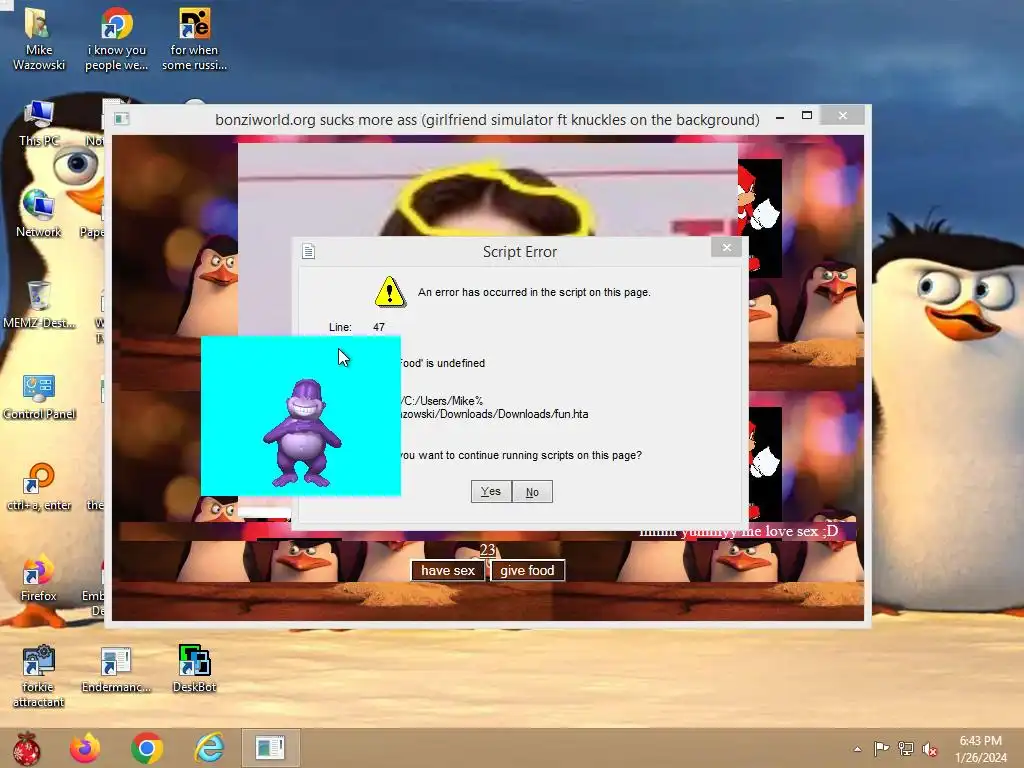Viewport: 1024px width, 768px height.
Task: Minimize the bonziworld.org window
Action: [x=780, y=118]
